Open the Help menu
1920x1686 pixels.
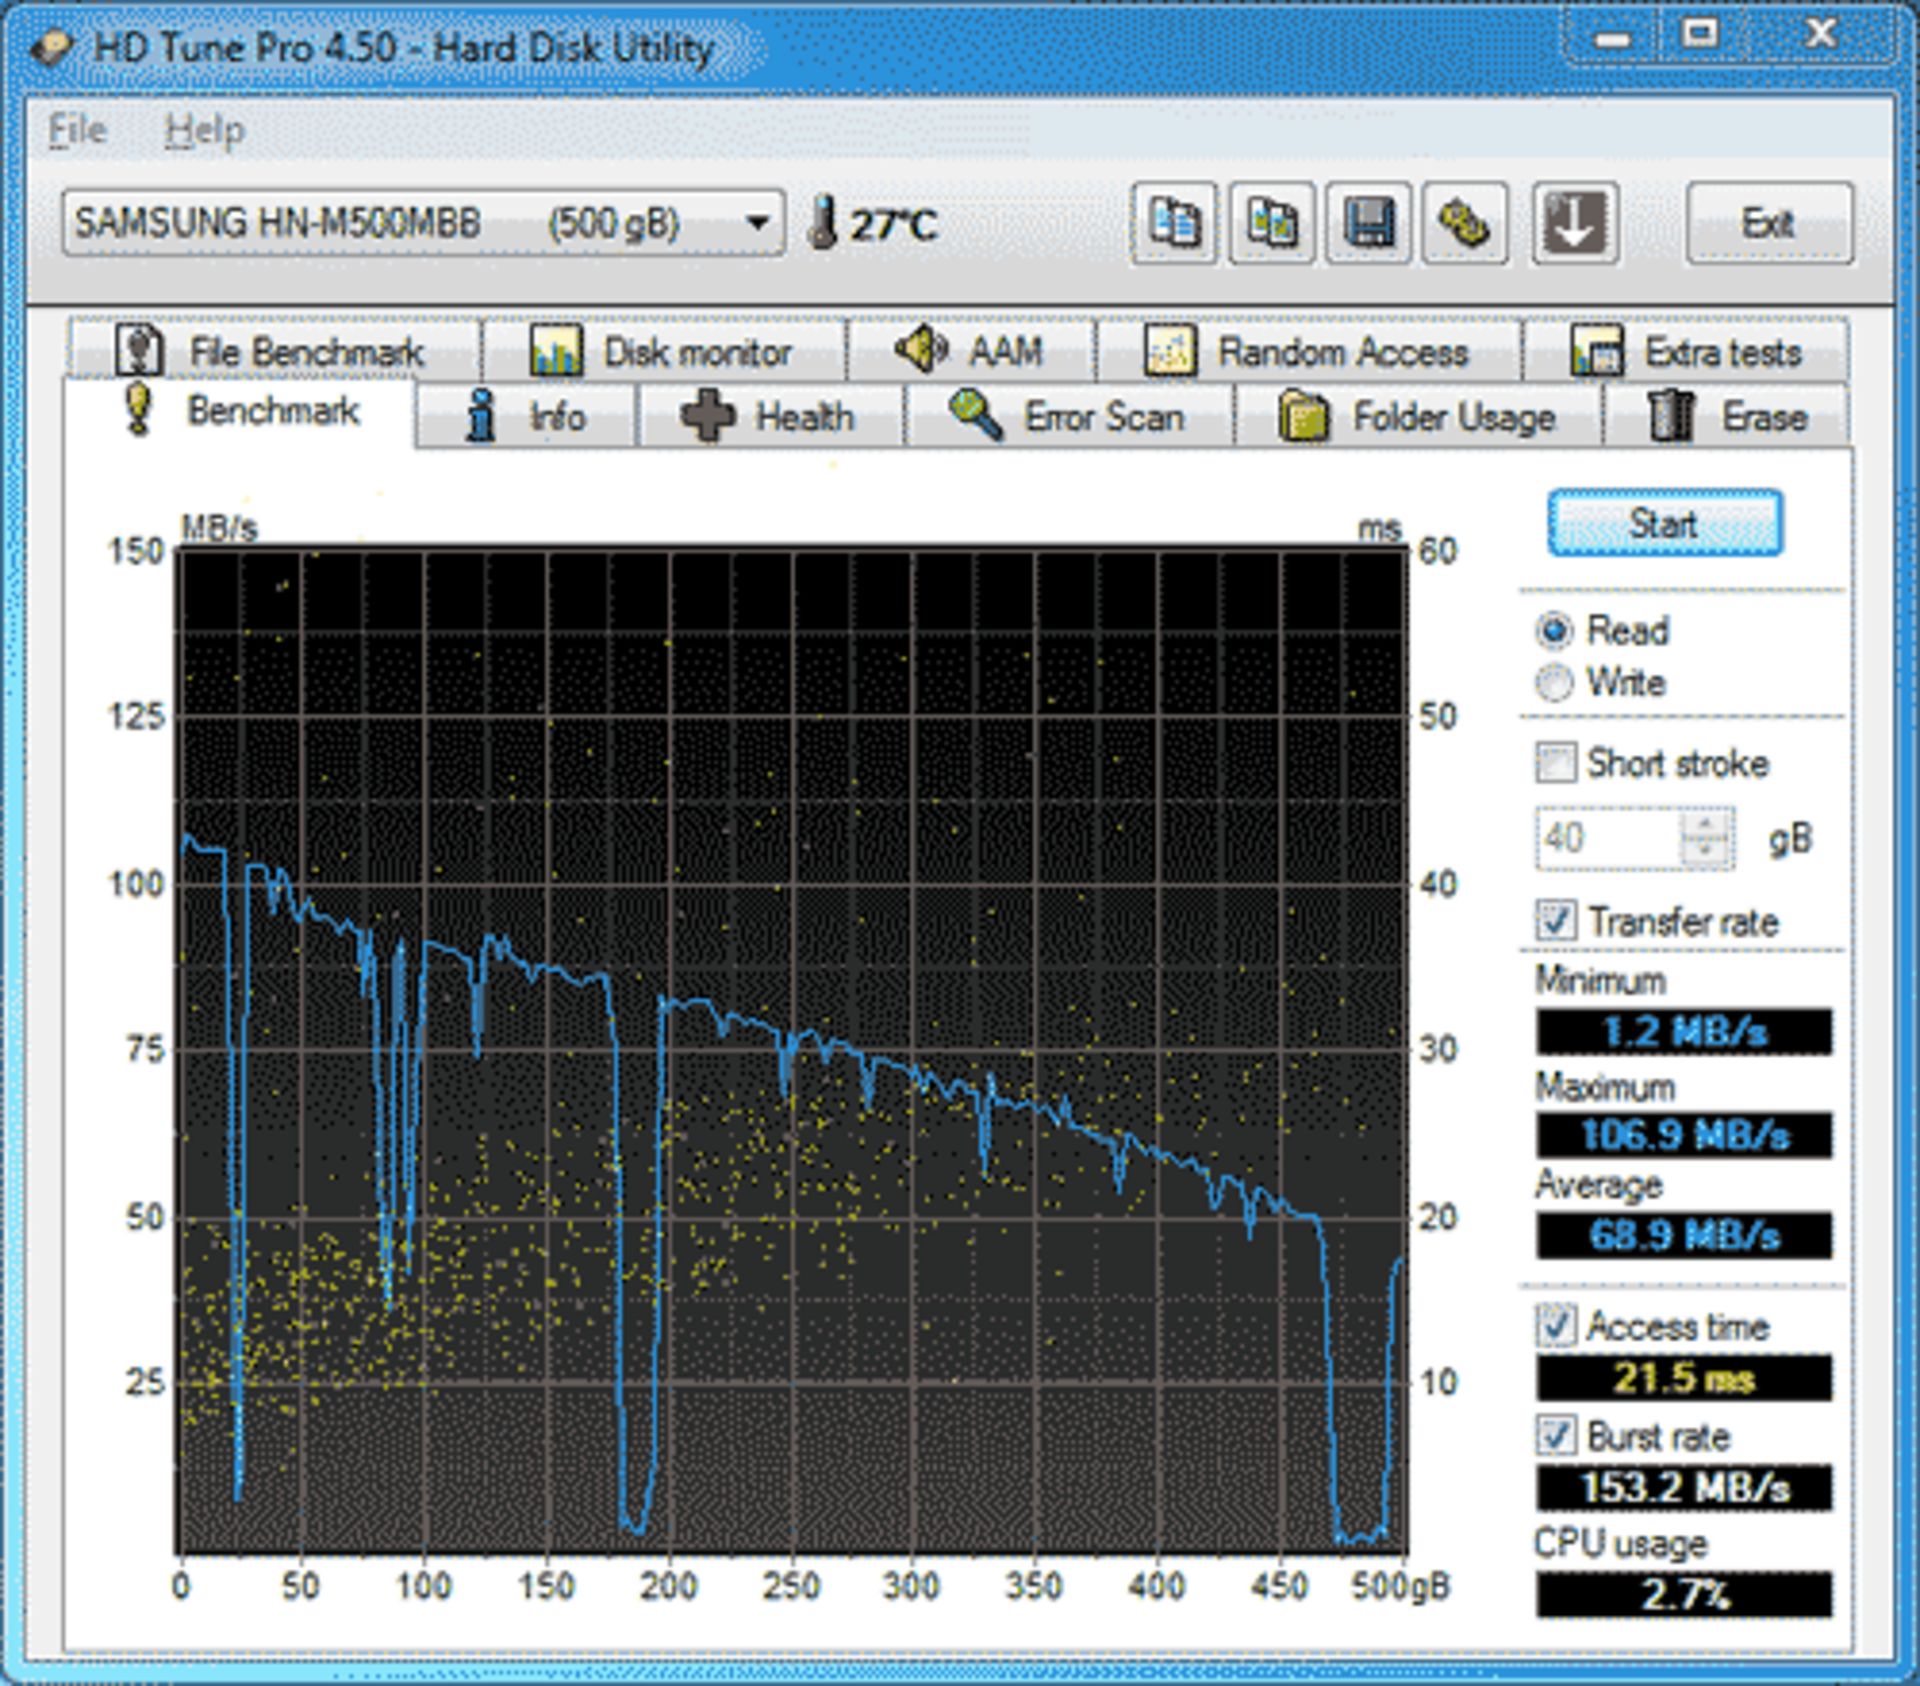[204, 130]
